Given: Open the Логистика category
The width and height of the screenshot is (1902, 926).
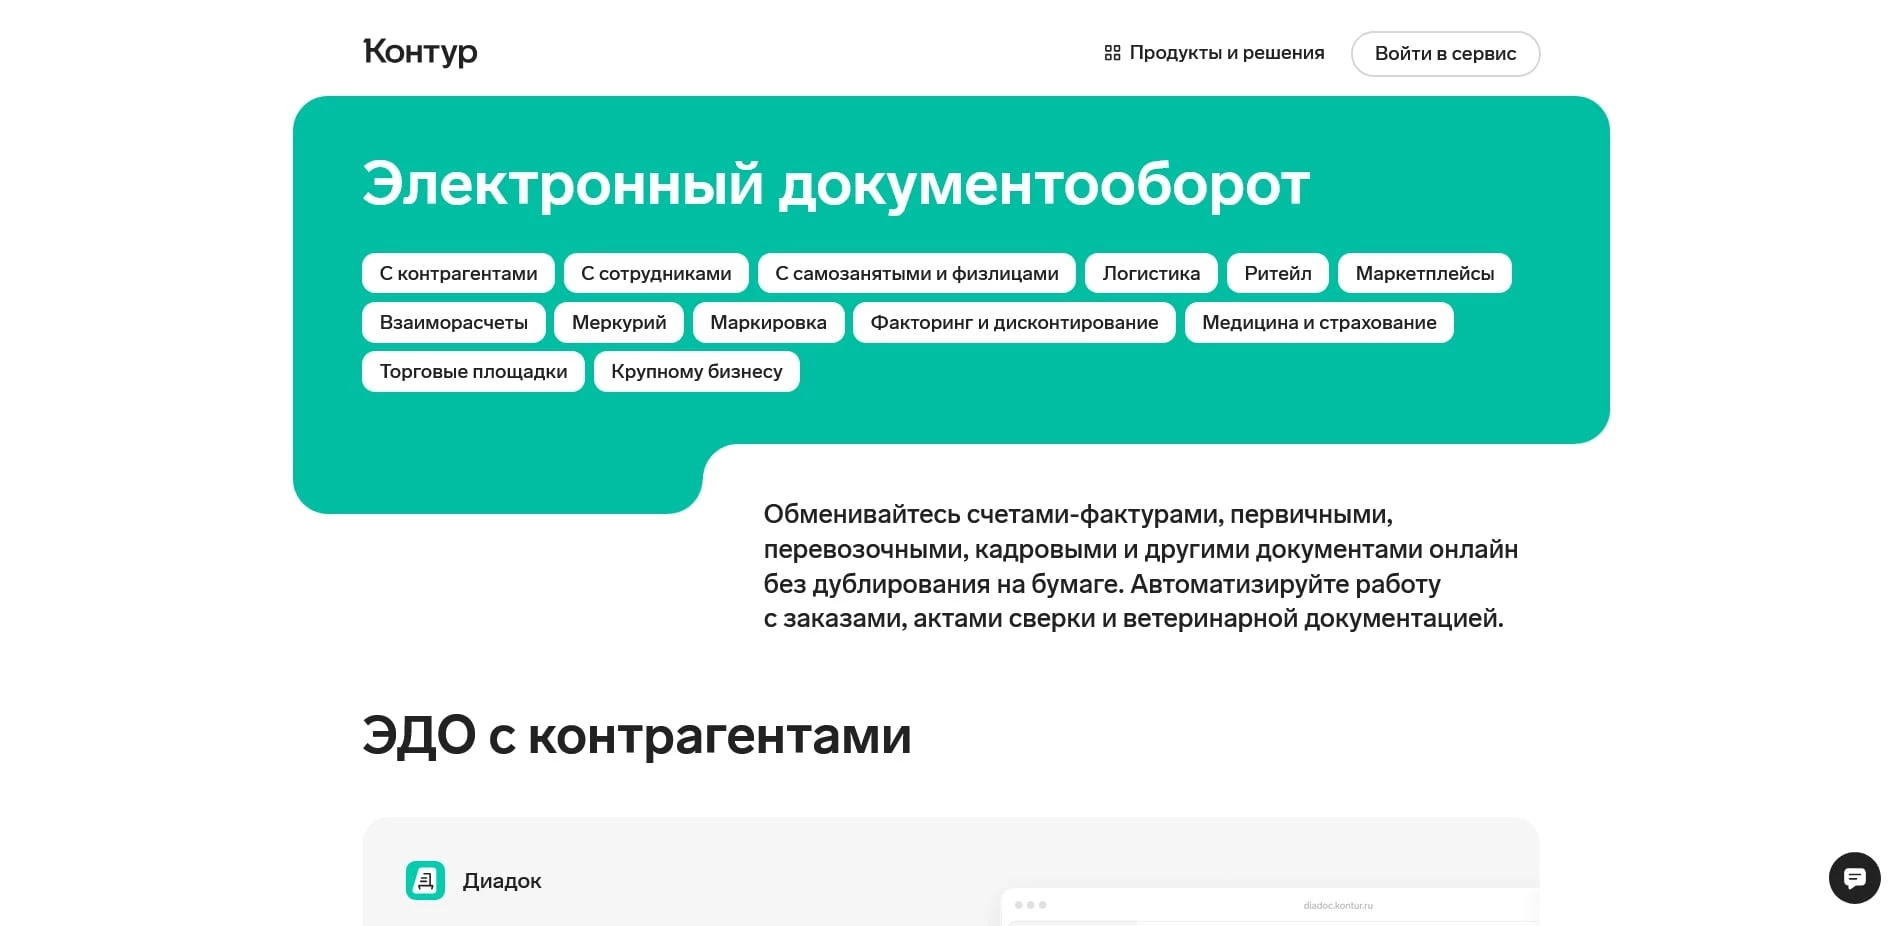Looking at the screenshot, I should pos(1150,272).
